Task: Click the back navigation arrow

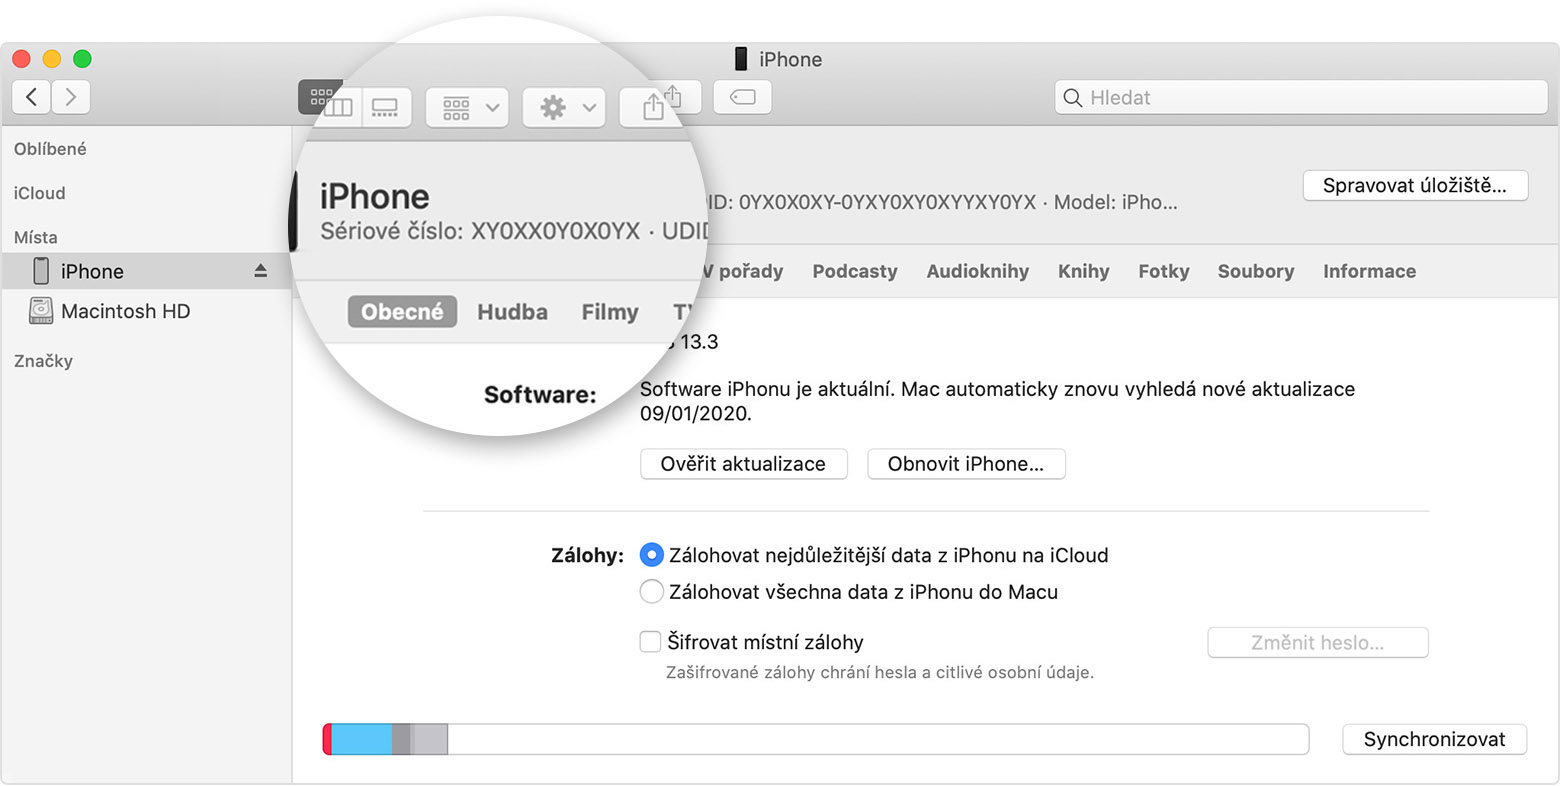Action: click(32, 97)
